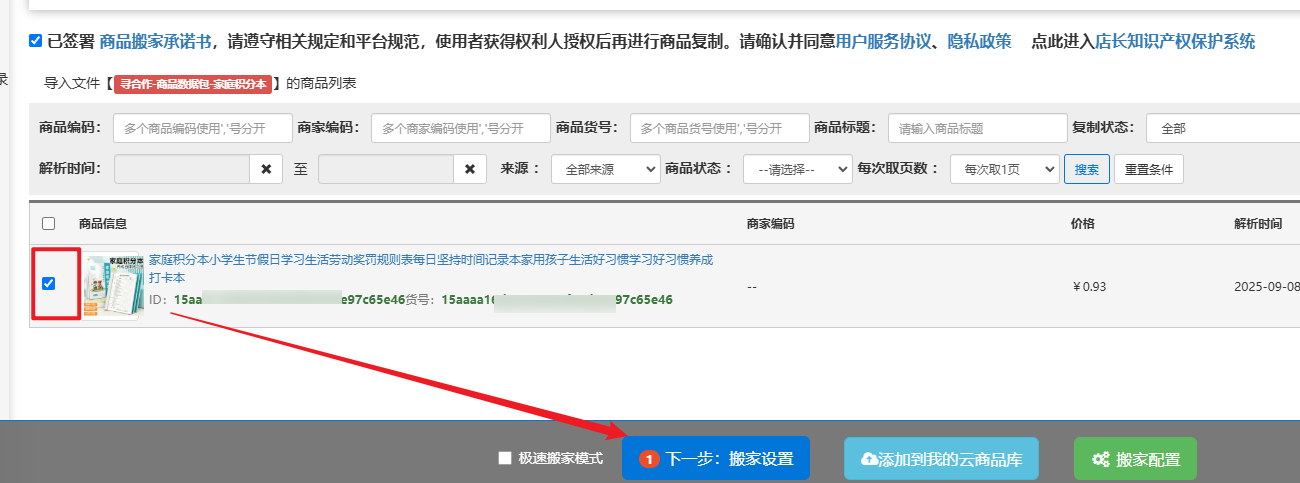Proceed to 下一步：搬家设置

[x=716, y=459]
